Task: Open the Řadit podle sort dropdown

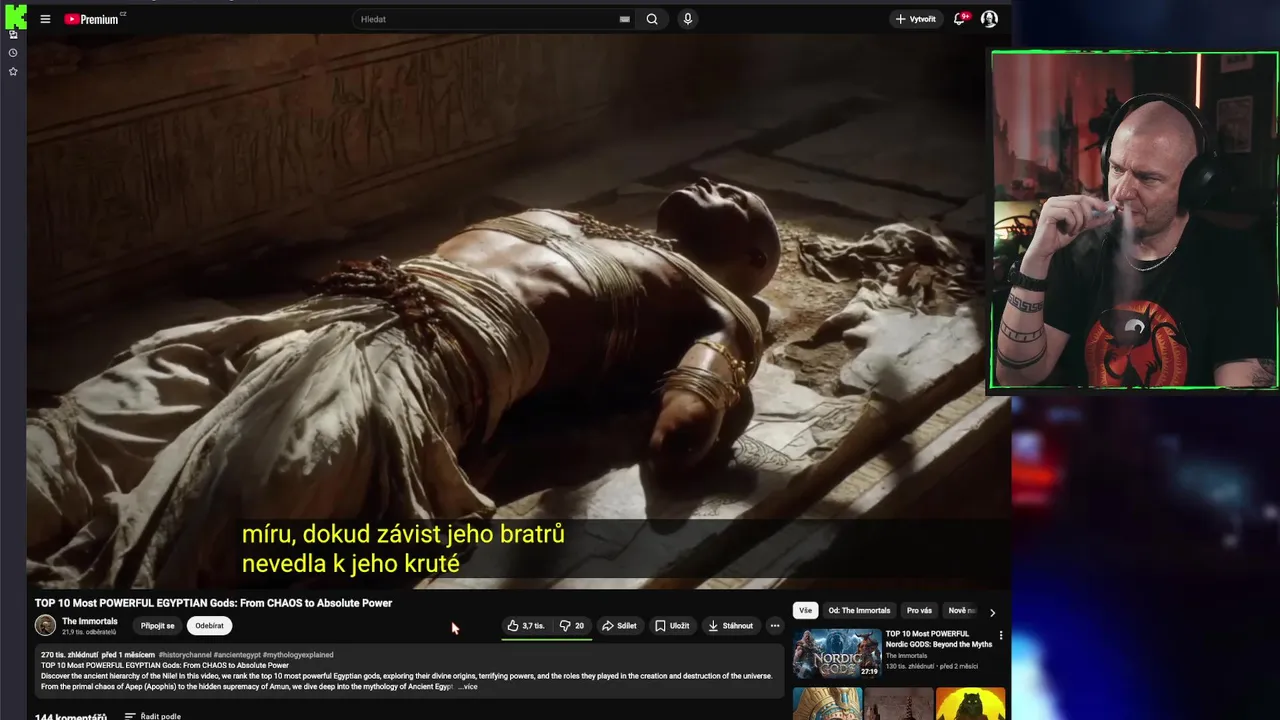Action: tap(153, 716)
